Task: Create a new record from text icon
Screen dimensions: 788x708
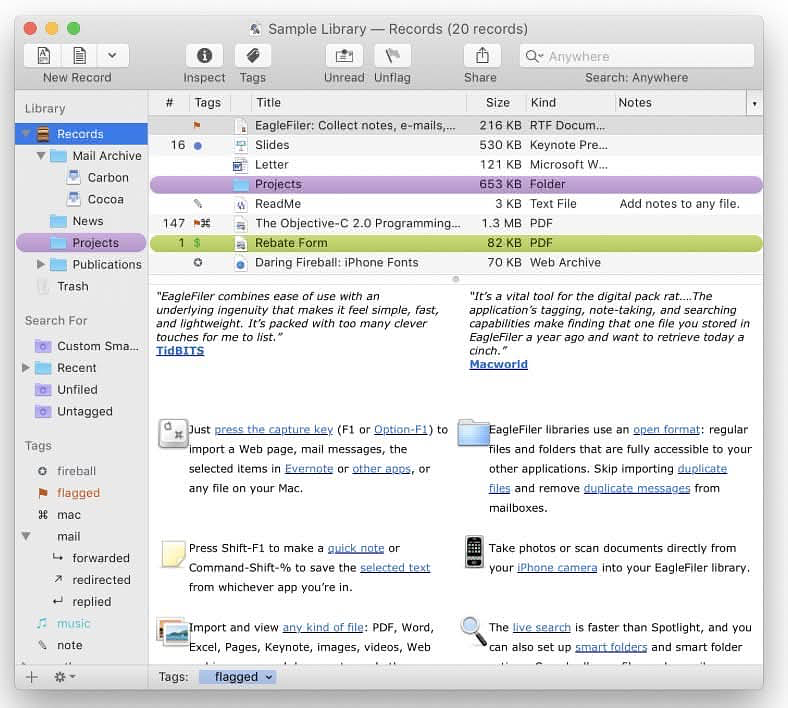Action: pyautogui.click(x=80, y=56)
